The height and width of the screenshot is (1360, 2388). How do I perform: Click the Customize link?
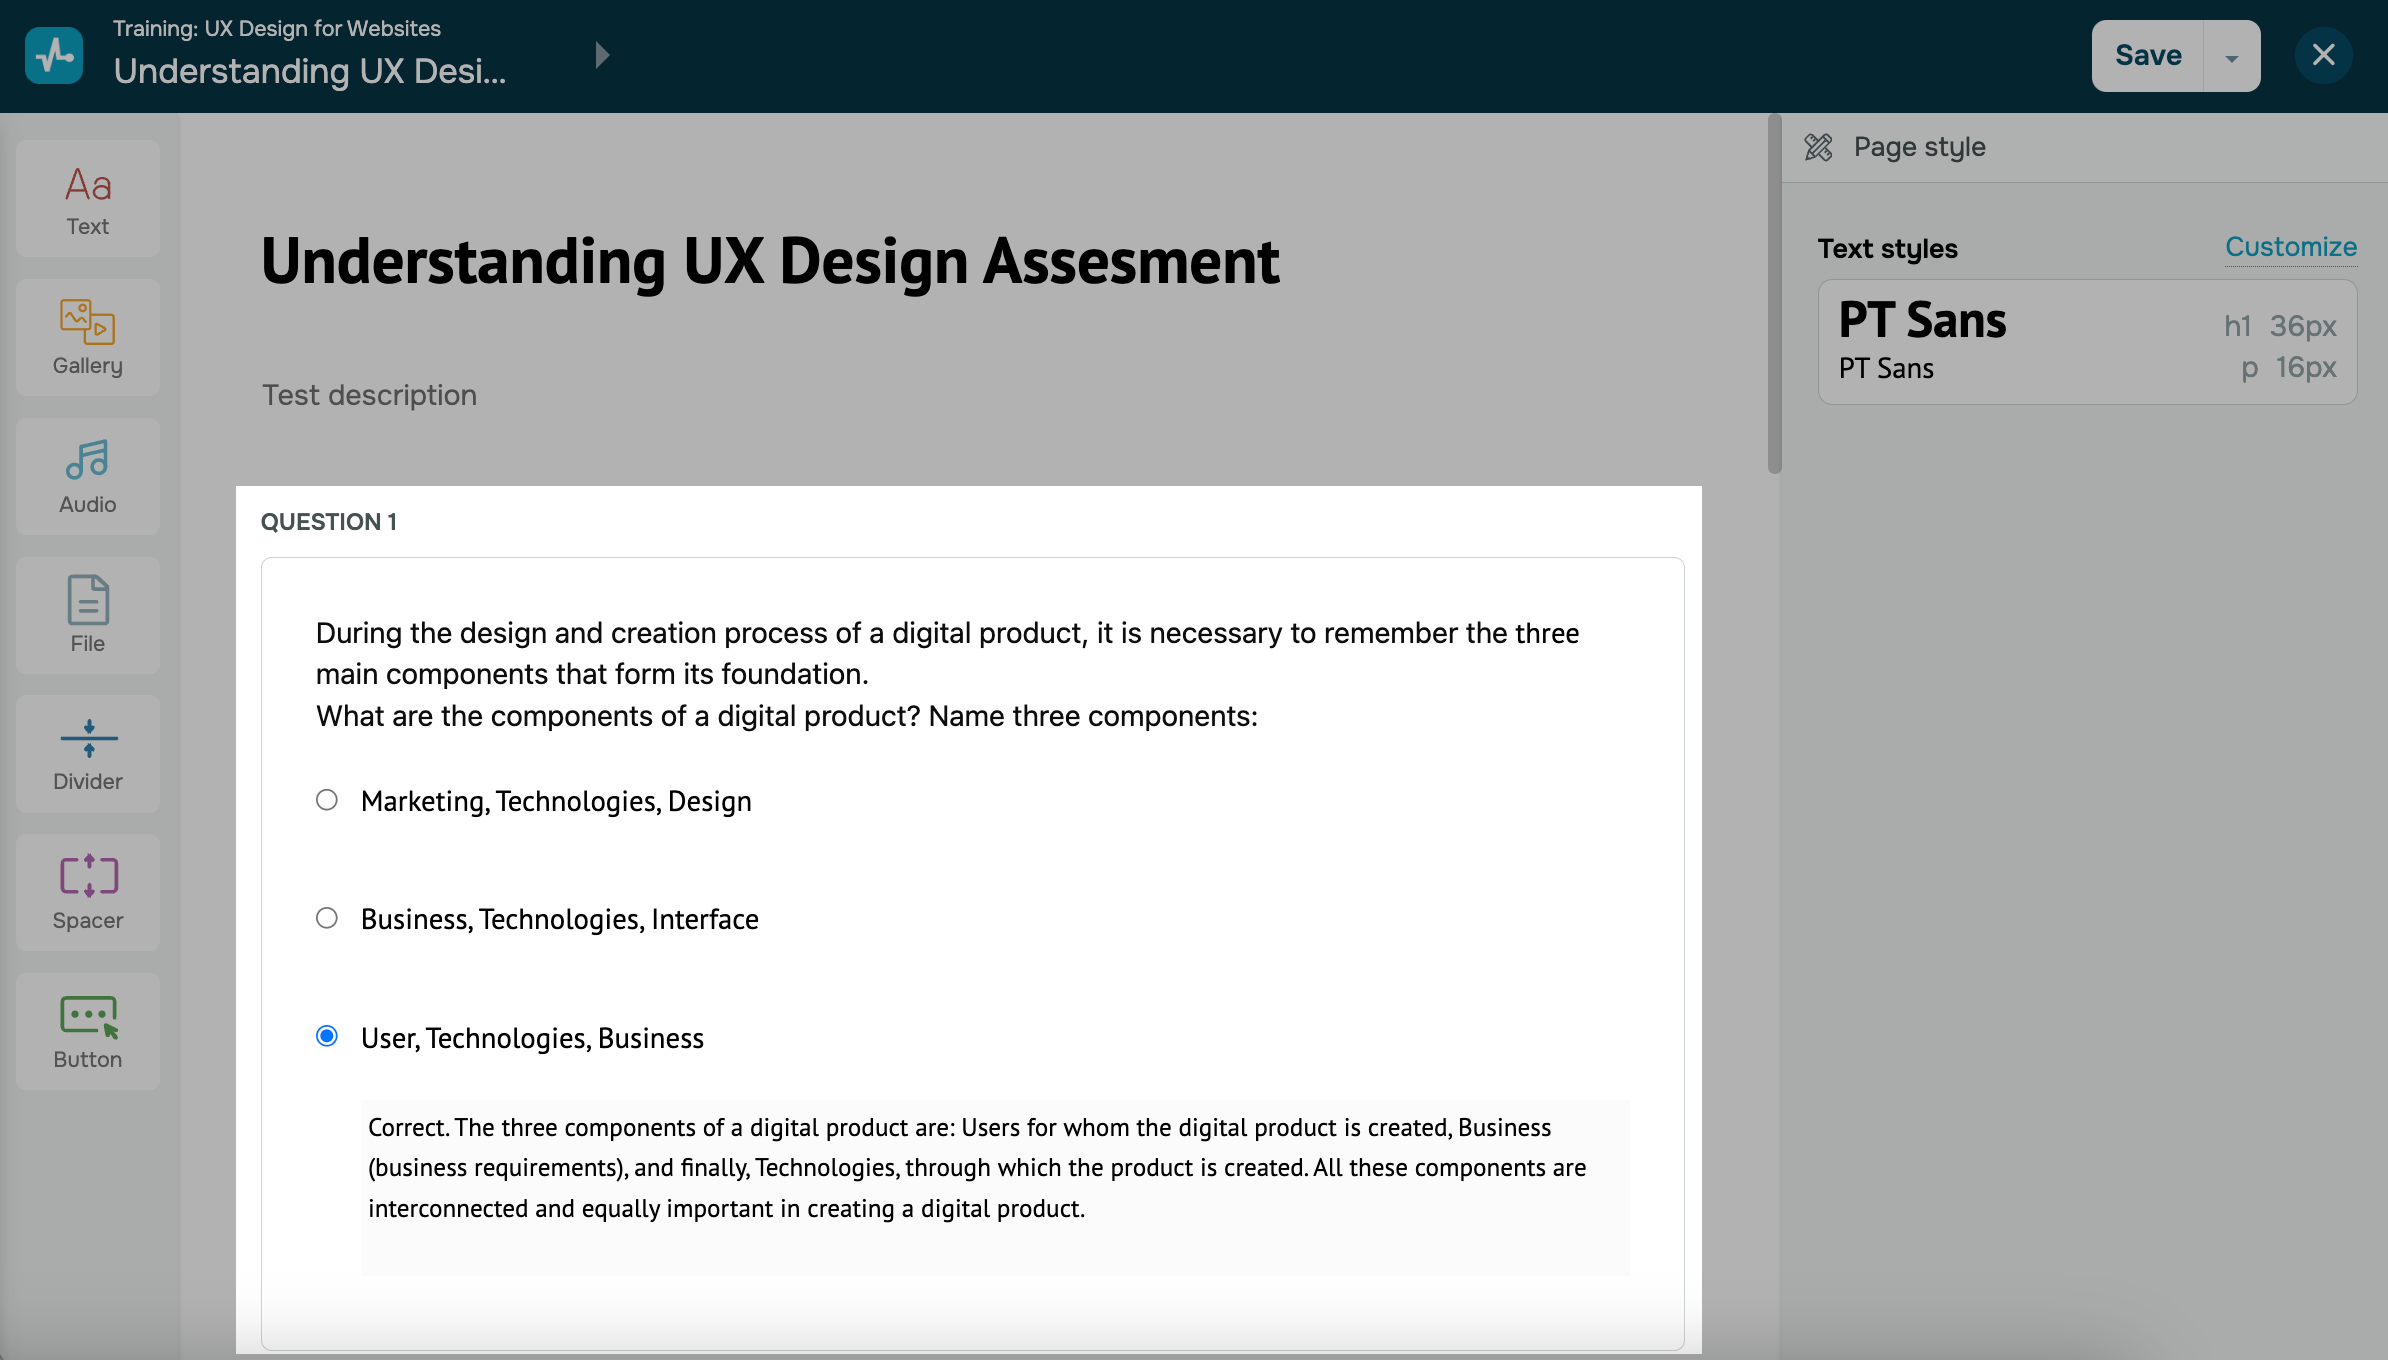point(2290,247)
